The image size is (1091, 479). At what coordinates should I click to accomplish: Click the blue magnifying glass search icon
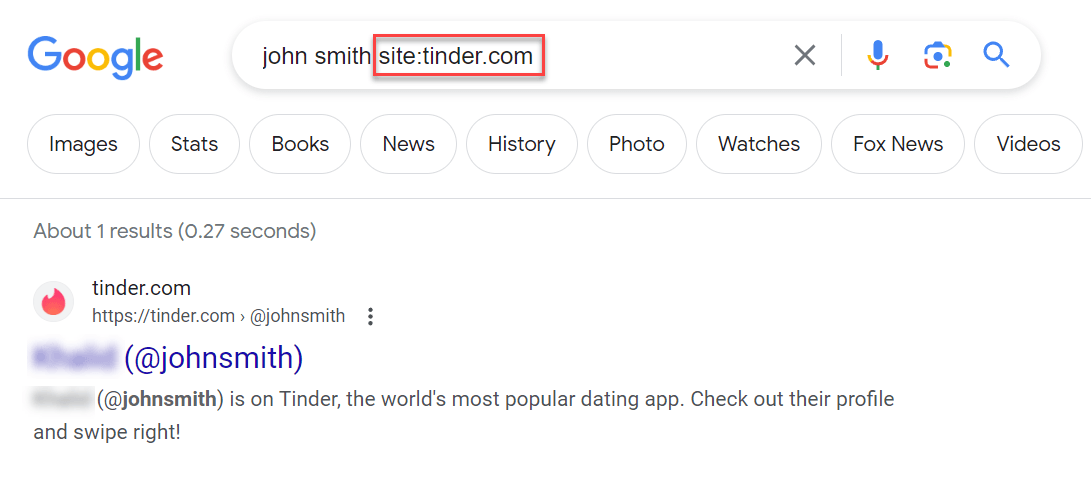pos(996,54)
